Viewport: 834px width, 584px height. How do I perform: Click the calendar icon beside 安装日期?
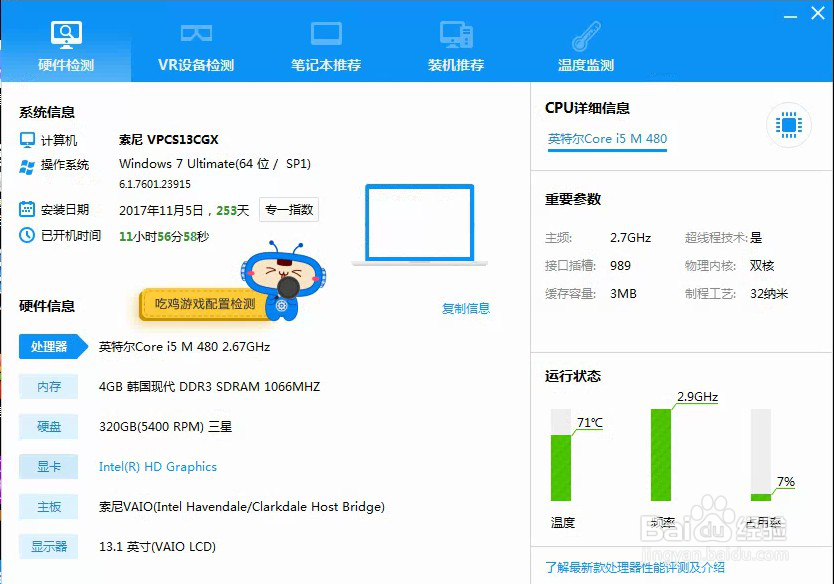[x=27, y=209]
